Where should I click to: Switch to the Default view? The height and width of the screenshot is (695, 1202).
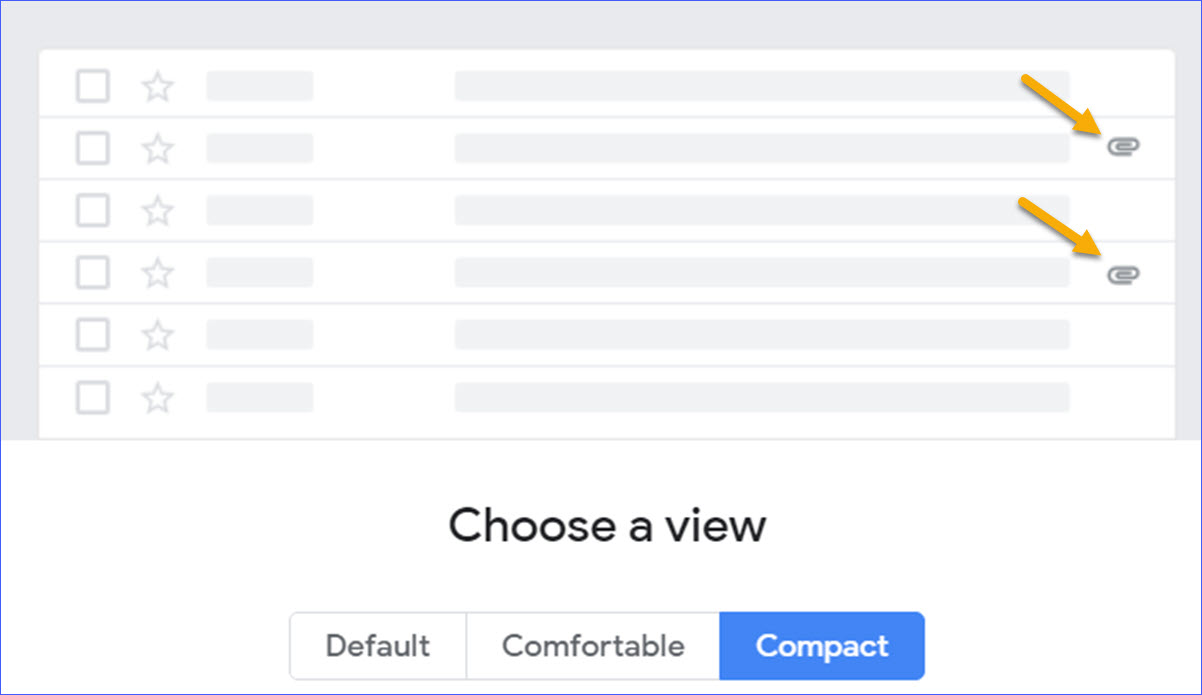click(x=378, y=645)
